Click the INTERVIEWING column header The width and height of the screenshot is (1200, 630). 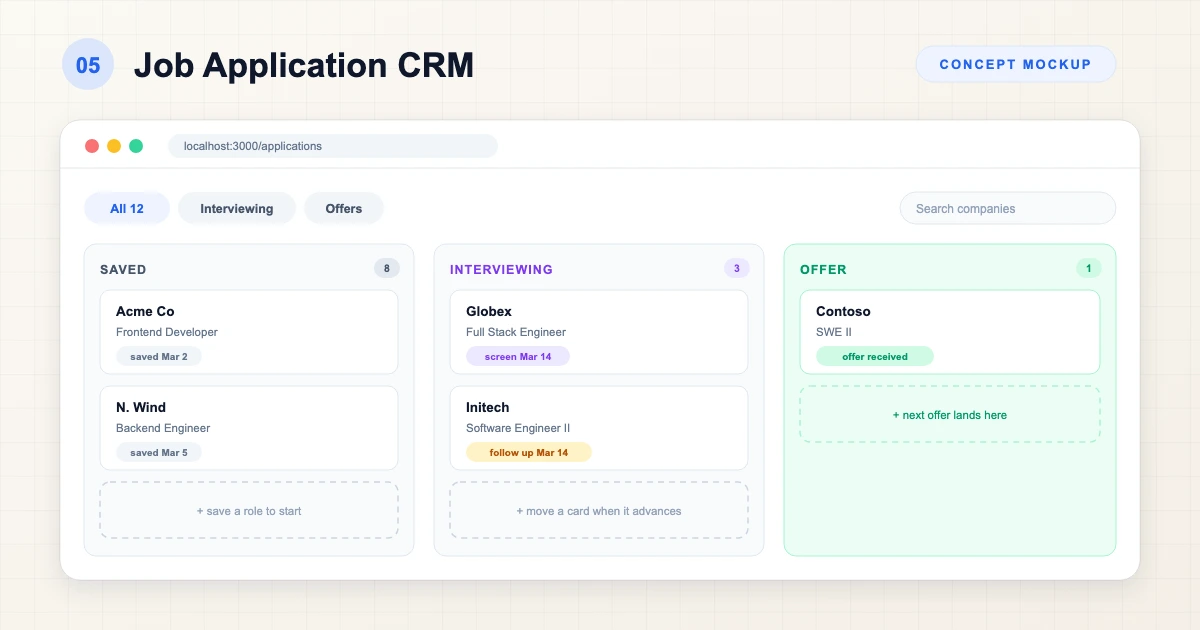click(x=501, y=269)
